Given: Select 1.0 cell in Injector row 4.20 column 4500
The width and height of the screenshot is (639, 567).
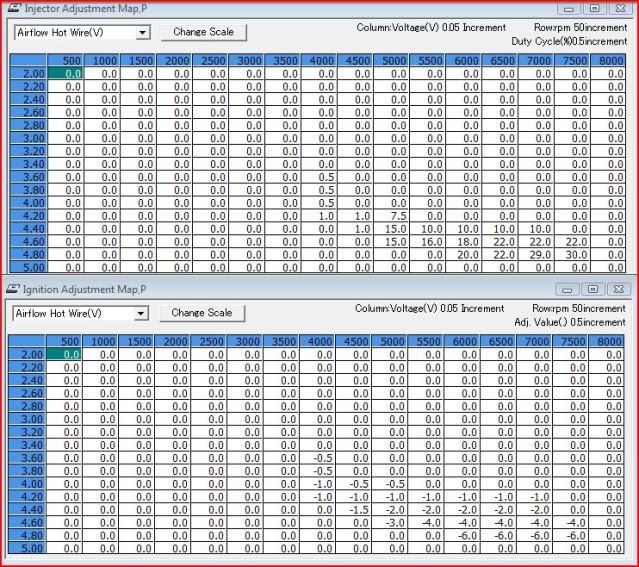Looking at the screenshot, I should (355, 216).
